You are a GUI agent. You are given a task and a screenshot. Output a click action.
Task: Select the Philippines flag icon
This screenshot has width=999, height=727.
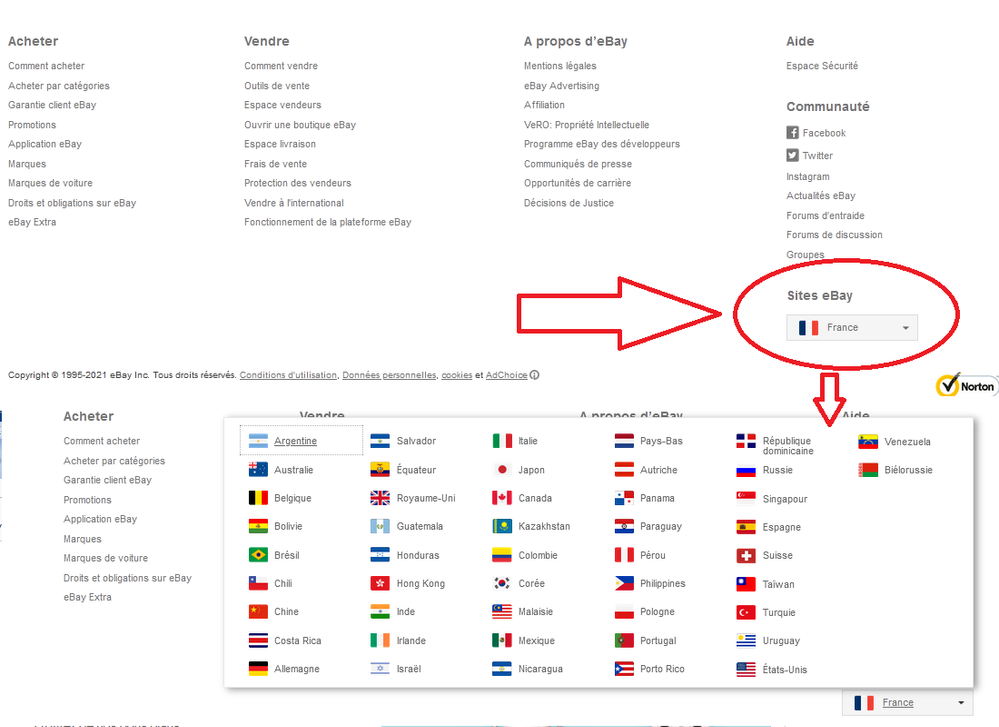[x=624, y=583]
